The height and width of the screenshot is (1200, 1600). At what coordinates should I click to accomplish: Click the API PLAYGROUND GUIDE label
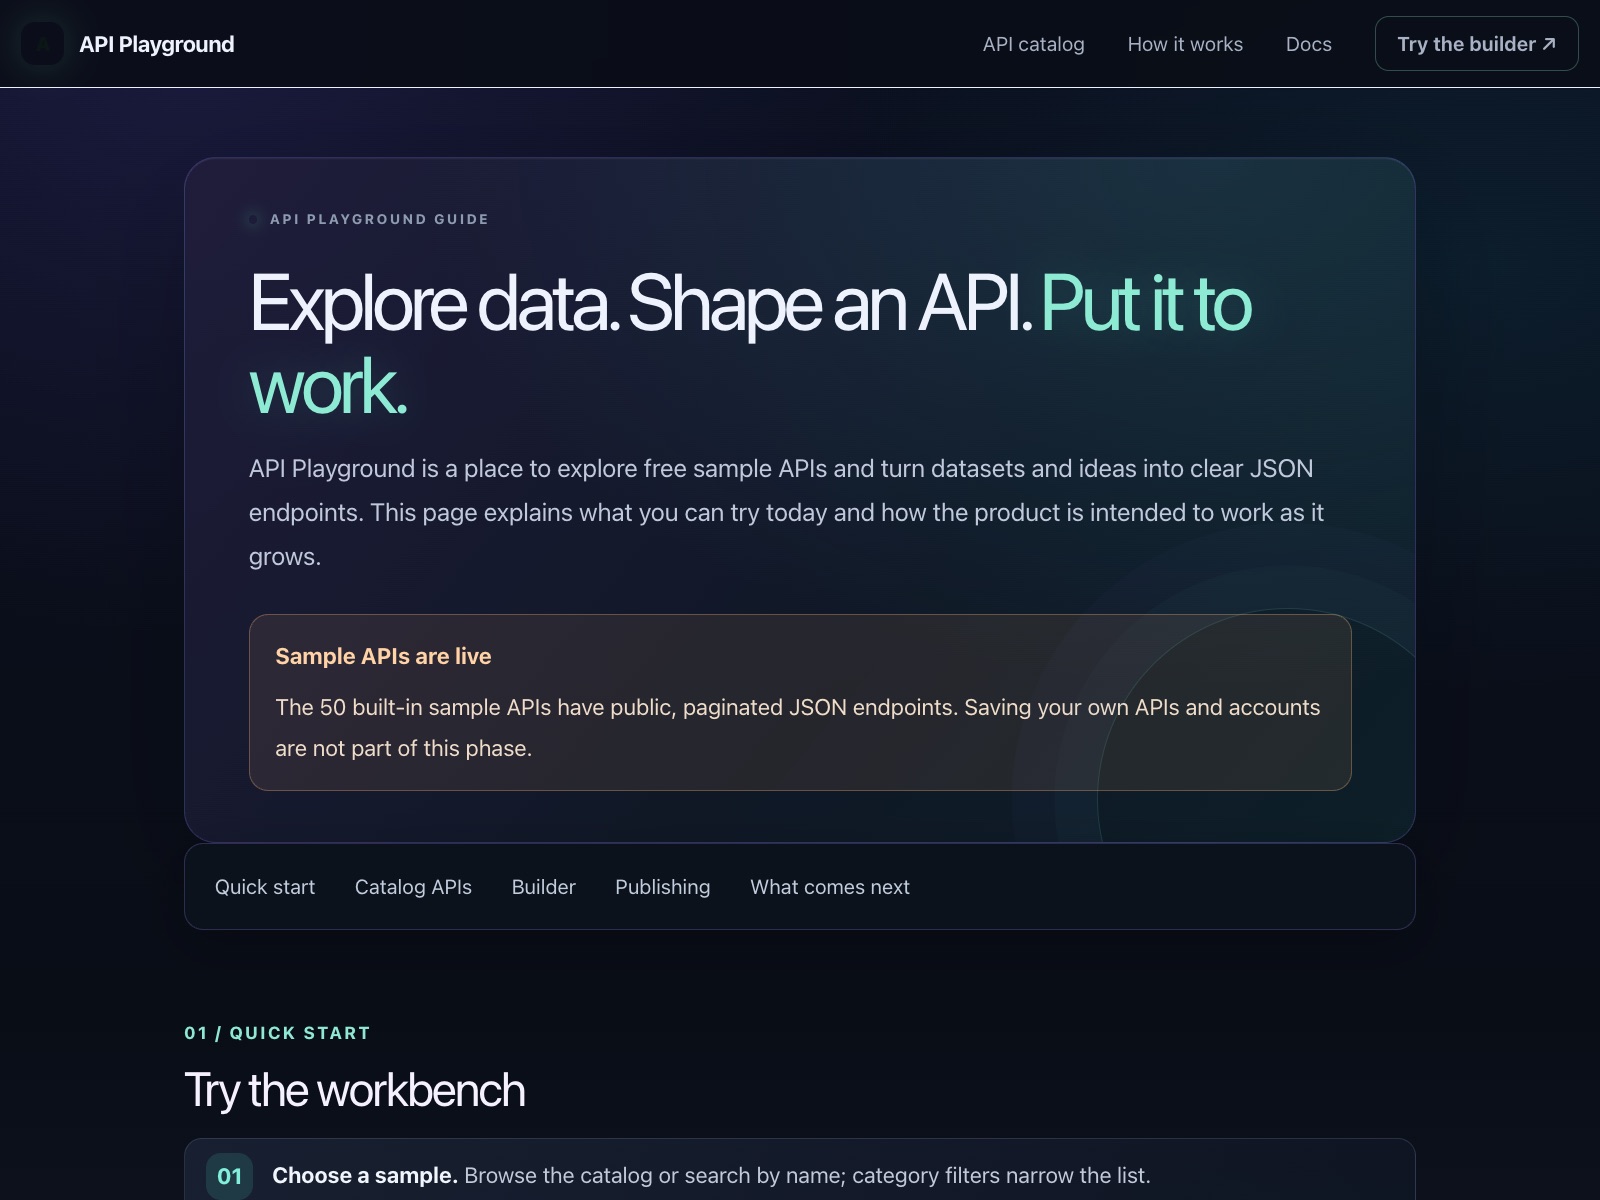pos(379,219)
